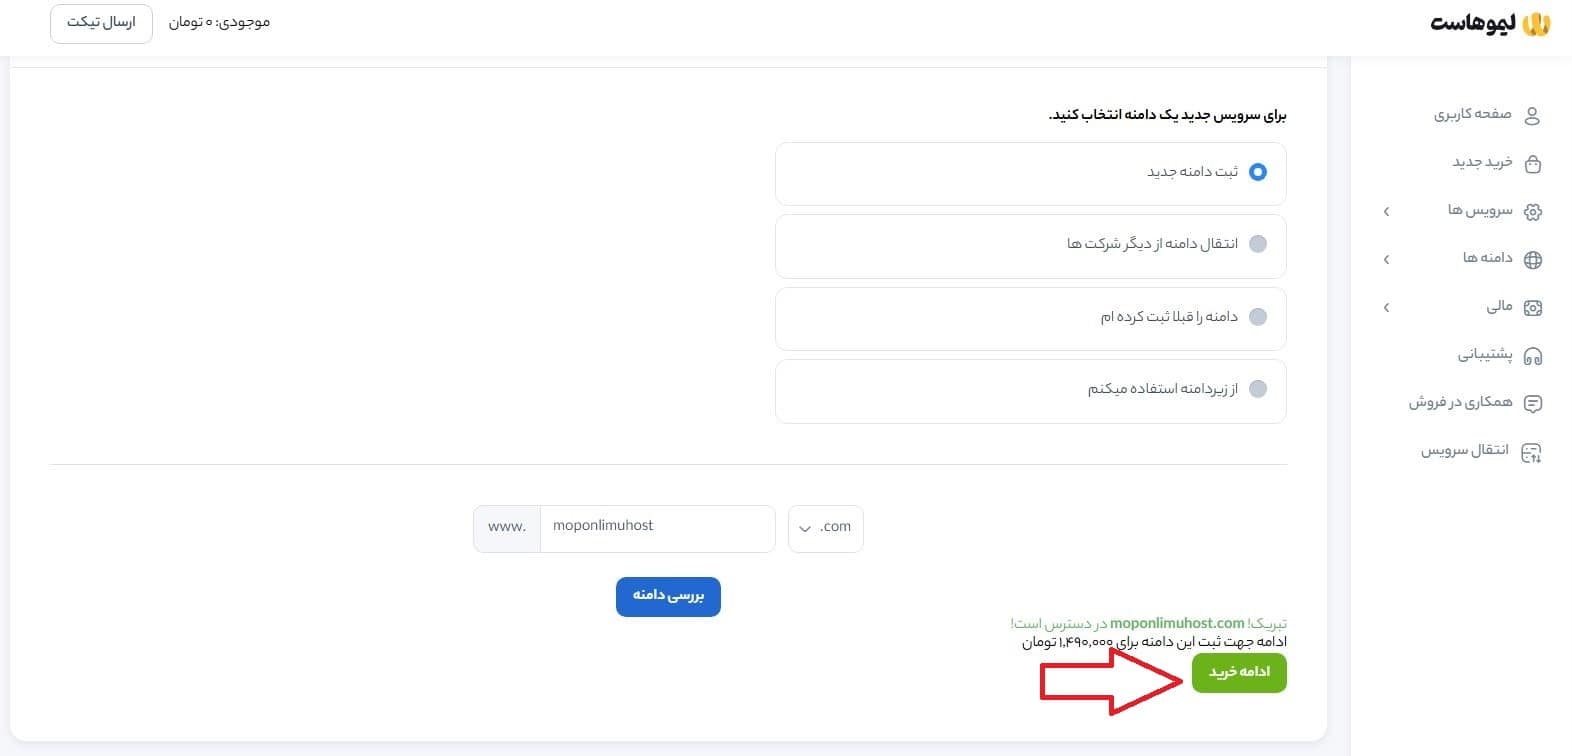Select the از زیردامنه استفاده میکنم option
1572x756 pixels.
coord(1257,390)
